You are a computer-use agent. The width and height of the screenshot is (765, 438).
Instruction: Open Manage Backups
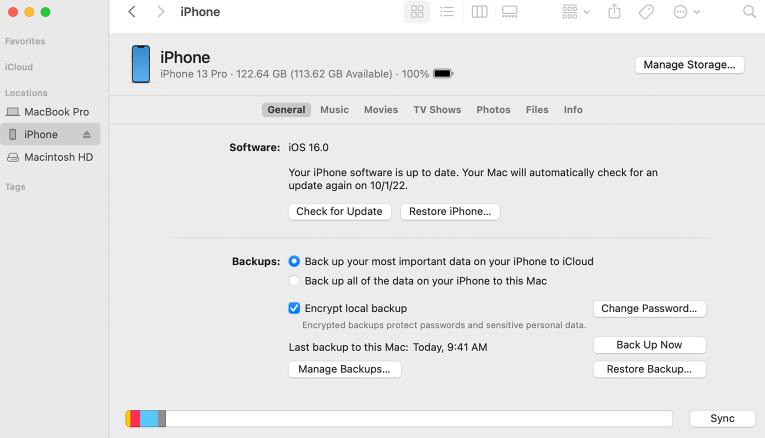344,369
